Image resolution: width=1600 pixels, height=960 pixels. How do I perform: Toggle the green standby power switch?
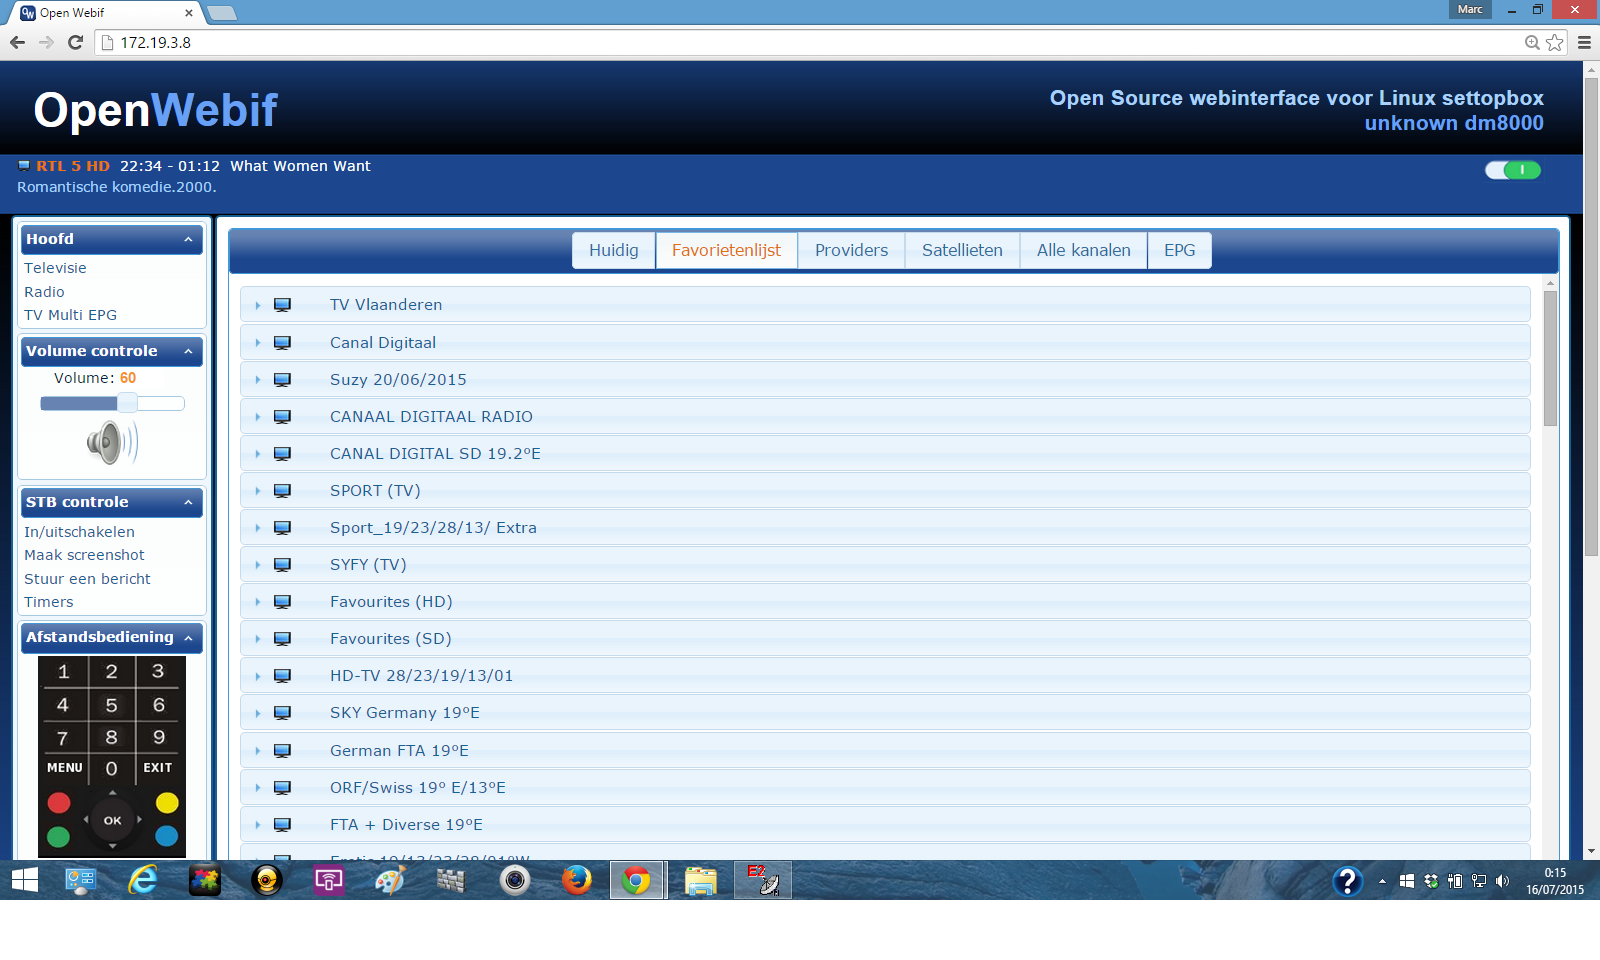1513,170
